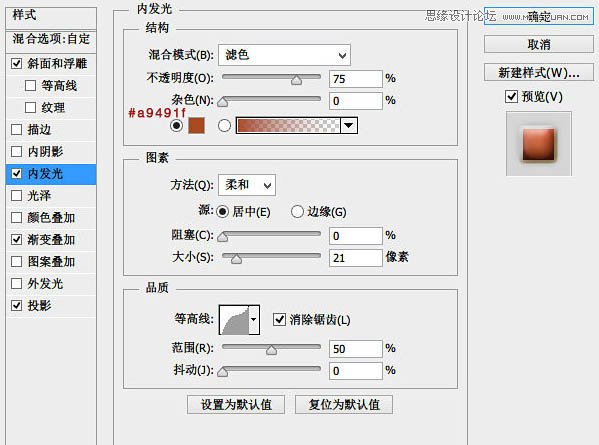
Task: Click the orange glow color swatch
Action: tap(196, 126)
